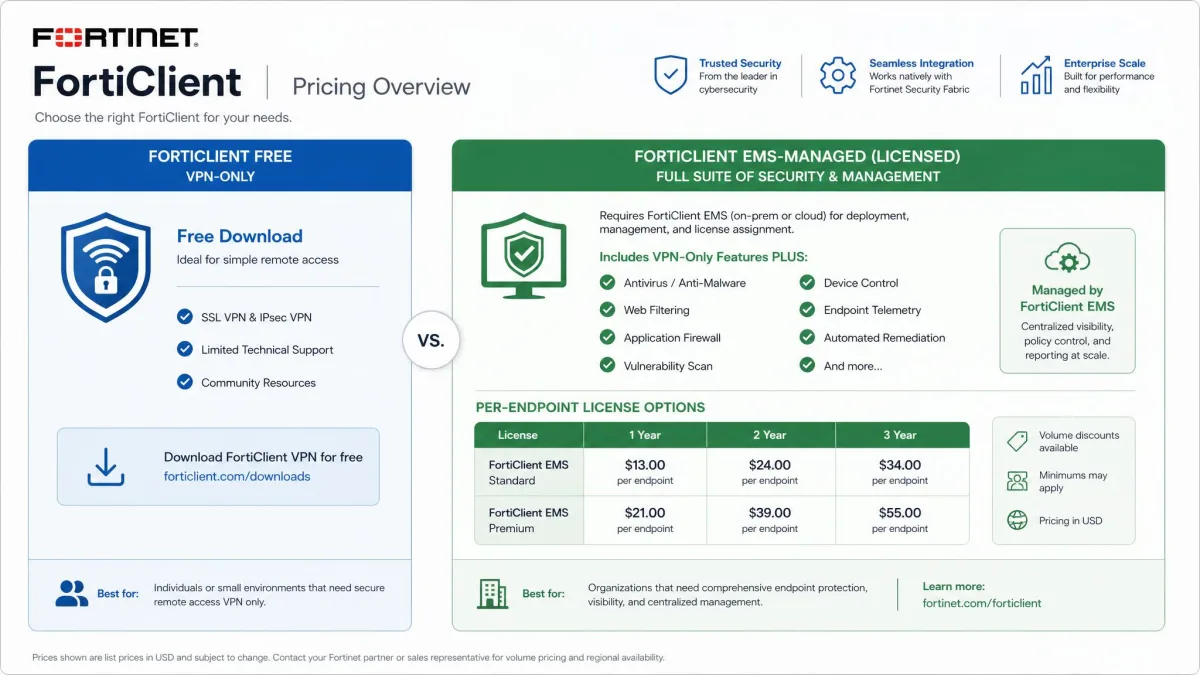Click the VS. circle badge
This screenshot has height=675, width=1200.
pyautogui.click(x=430, y=340)
